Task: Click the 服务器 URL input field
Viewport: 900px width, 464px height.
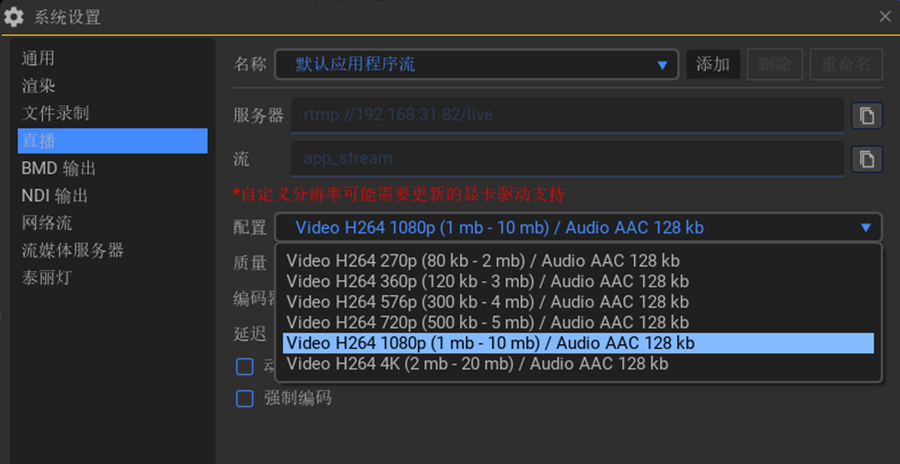Action: [566, 115]
